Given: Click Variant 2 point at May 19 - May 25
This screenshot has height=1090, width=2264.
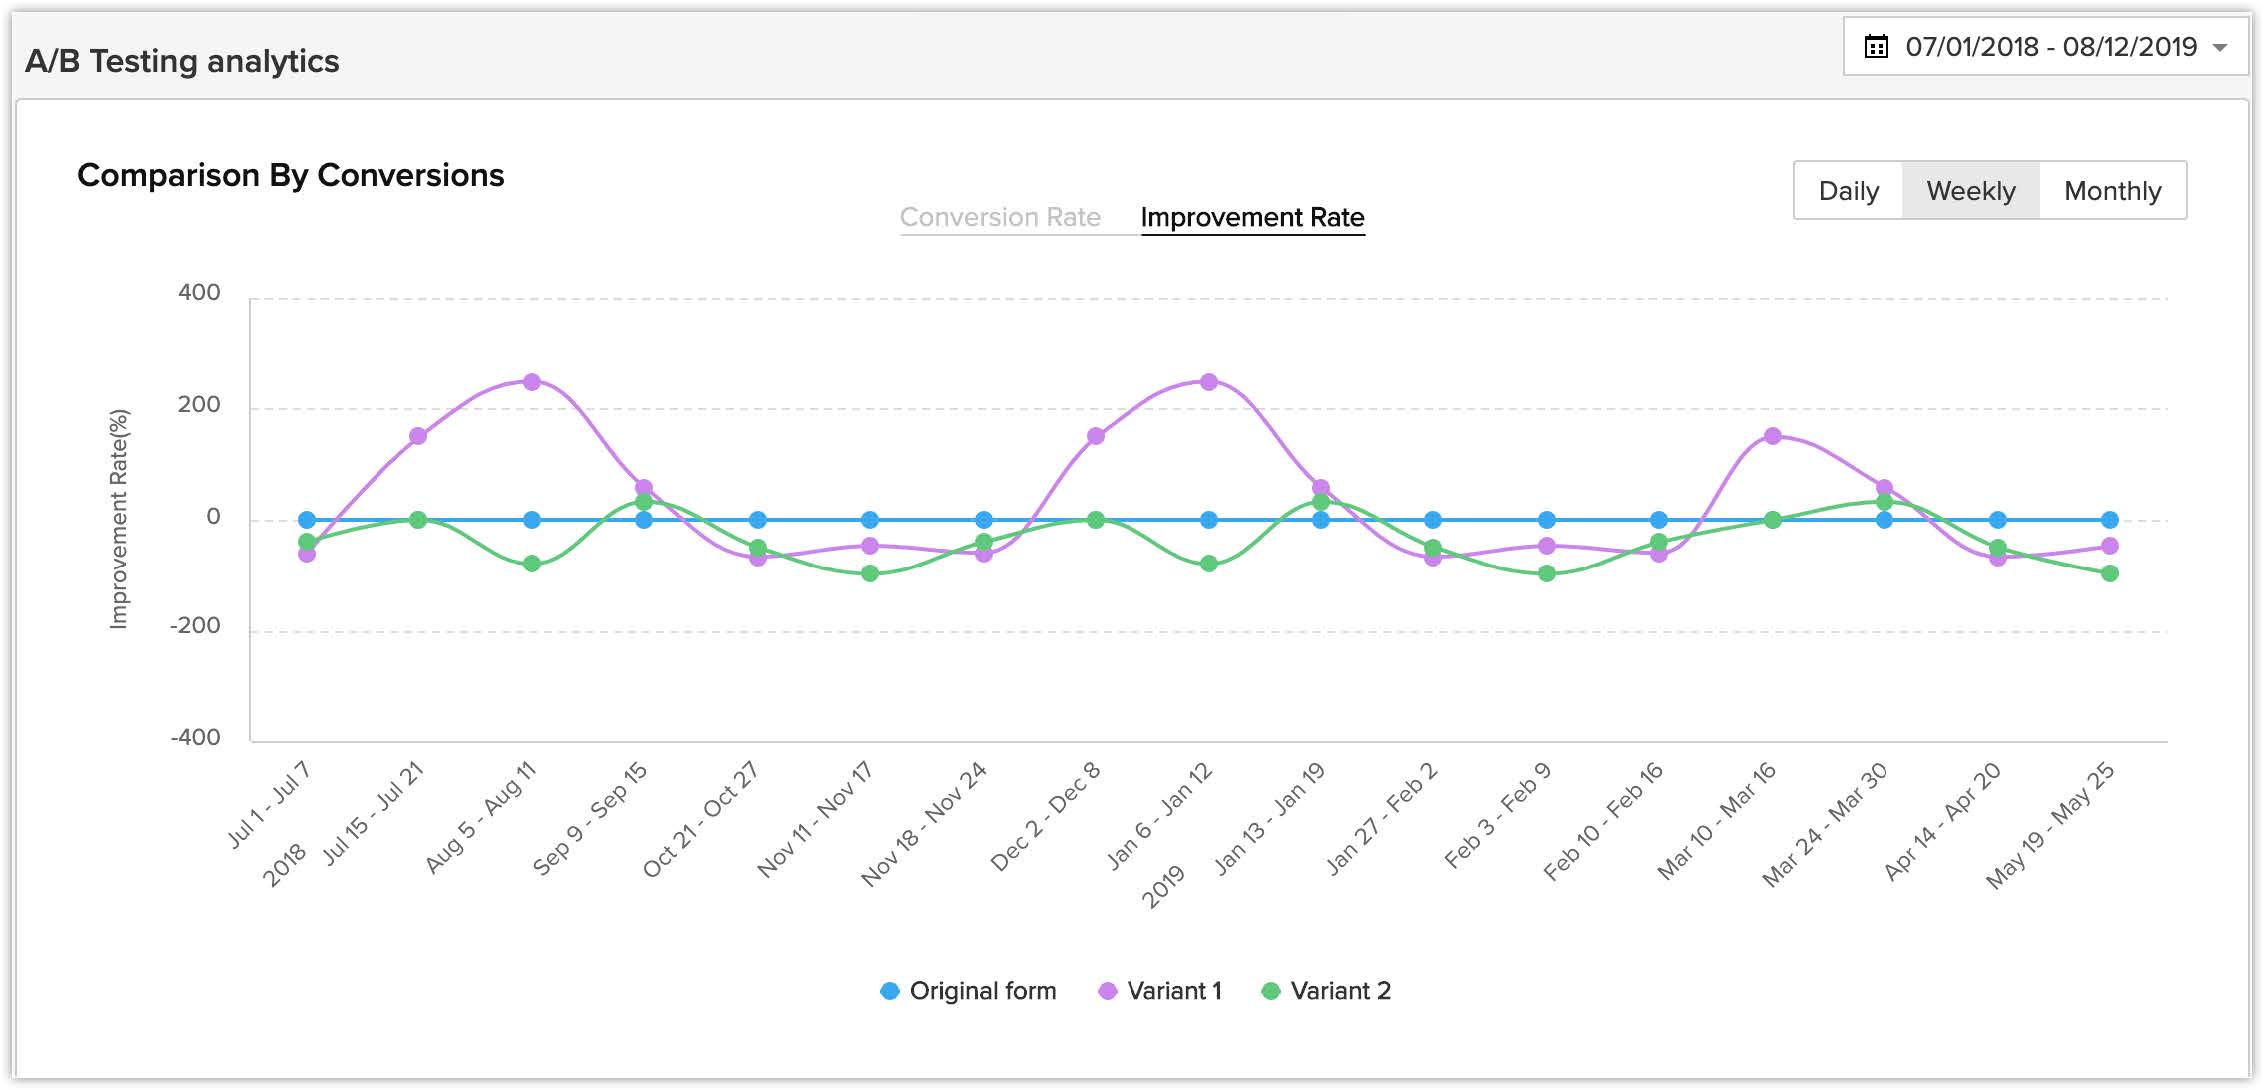Looking at the screenshot, I should (2110, 573).
